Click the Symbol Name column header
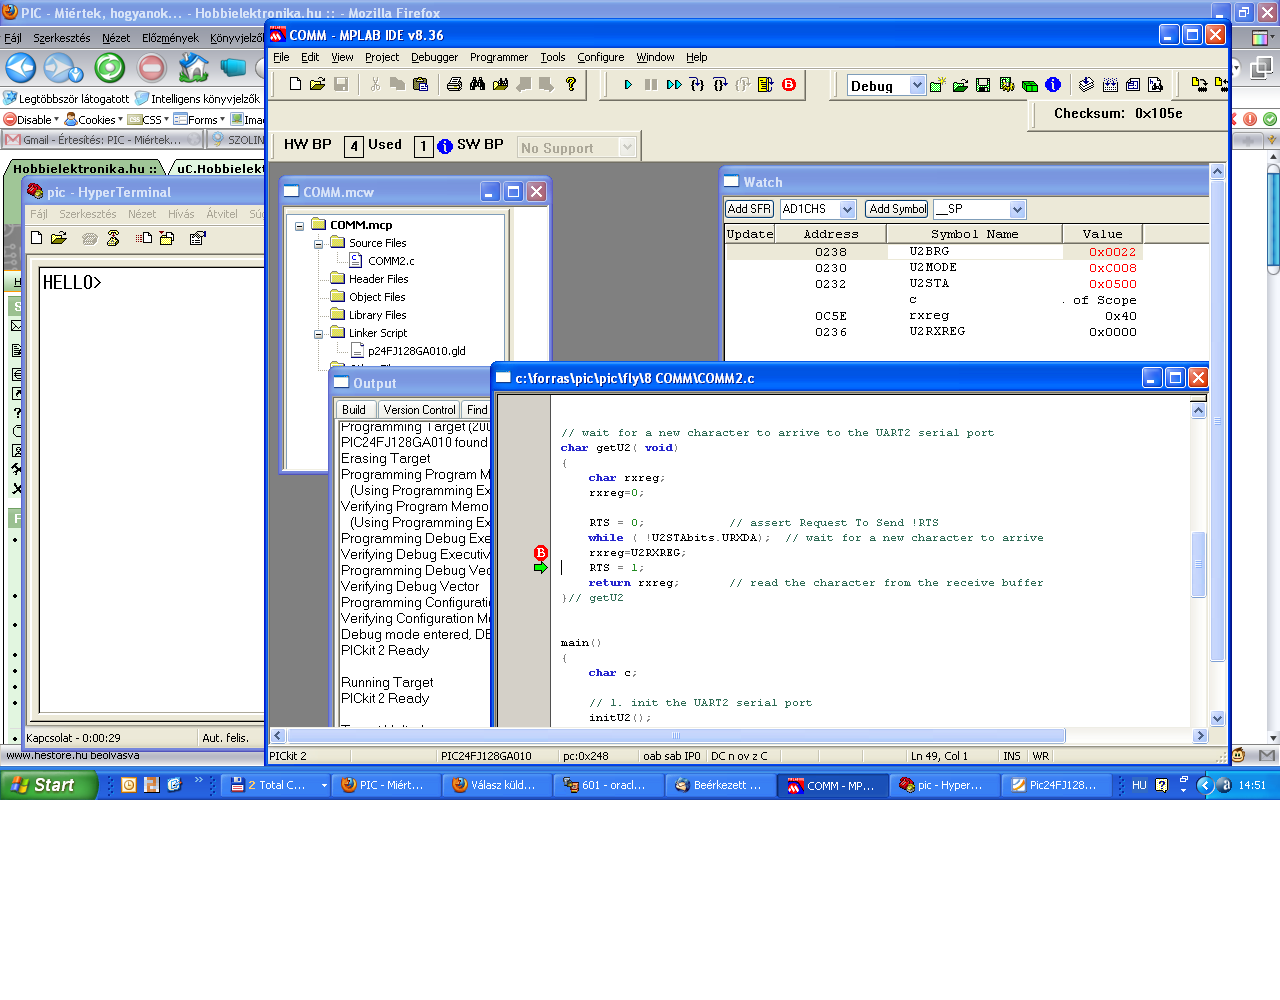The height and width of the screenshot is (1000, 1280). tap(974, 234)
